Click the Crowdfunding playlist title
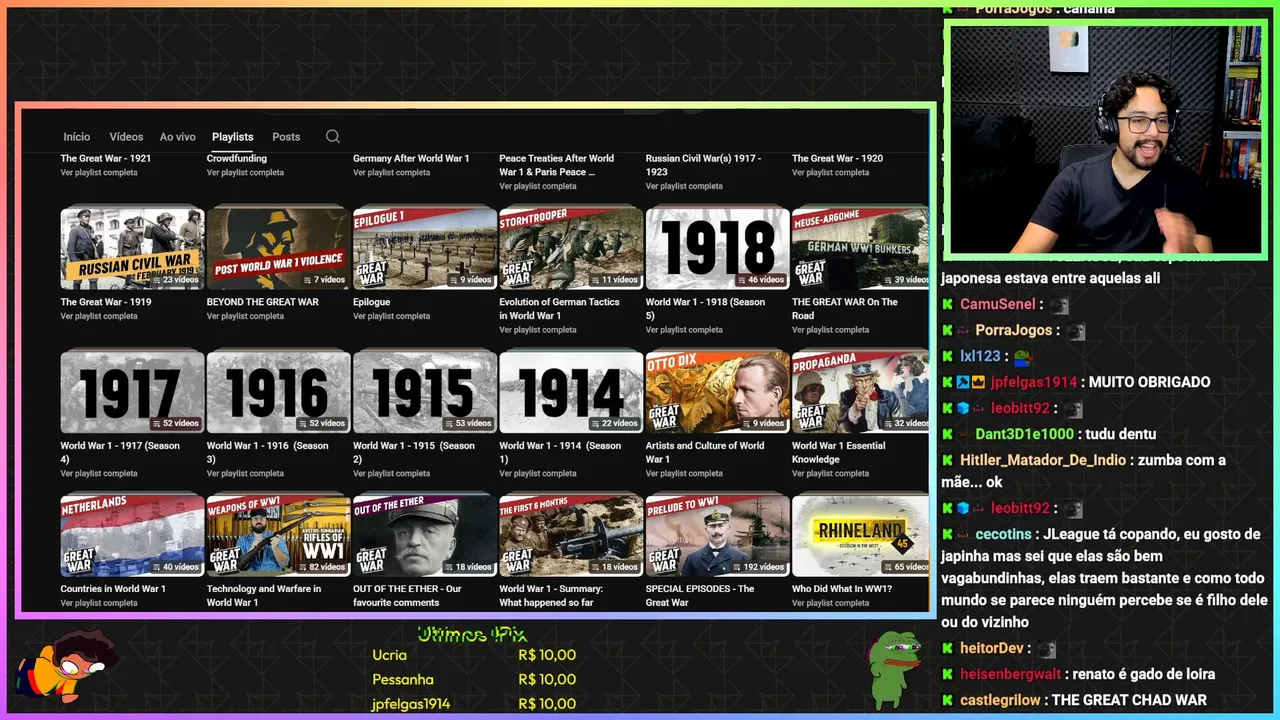Image resolution: width=1280 pixels, height=720 pixels. pos(237,158)
